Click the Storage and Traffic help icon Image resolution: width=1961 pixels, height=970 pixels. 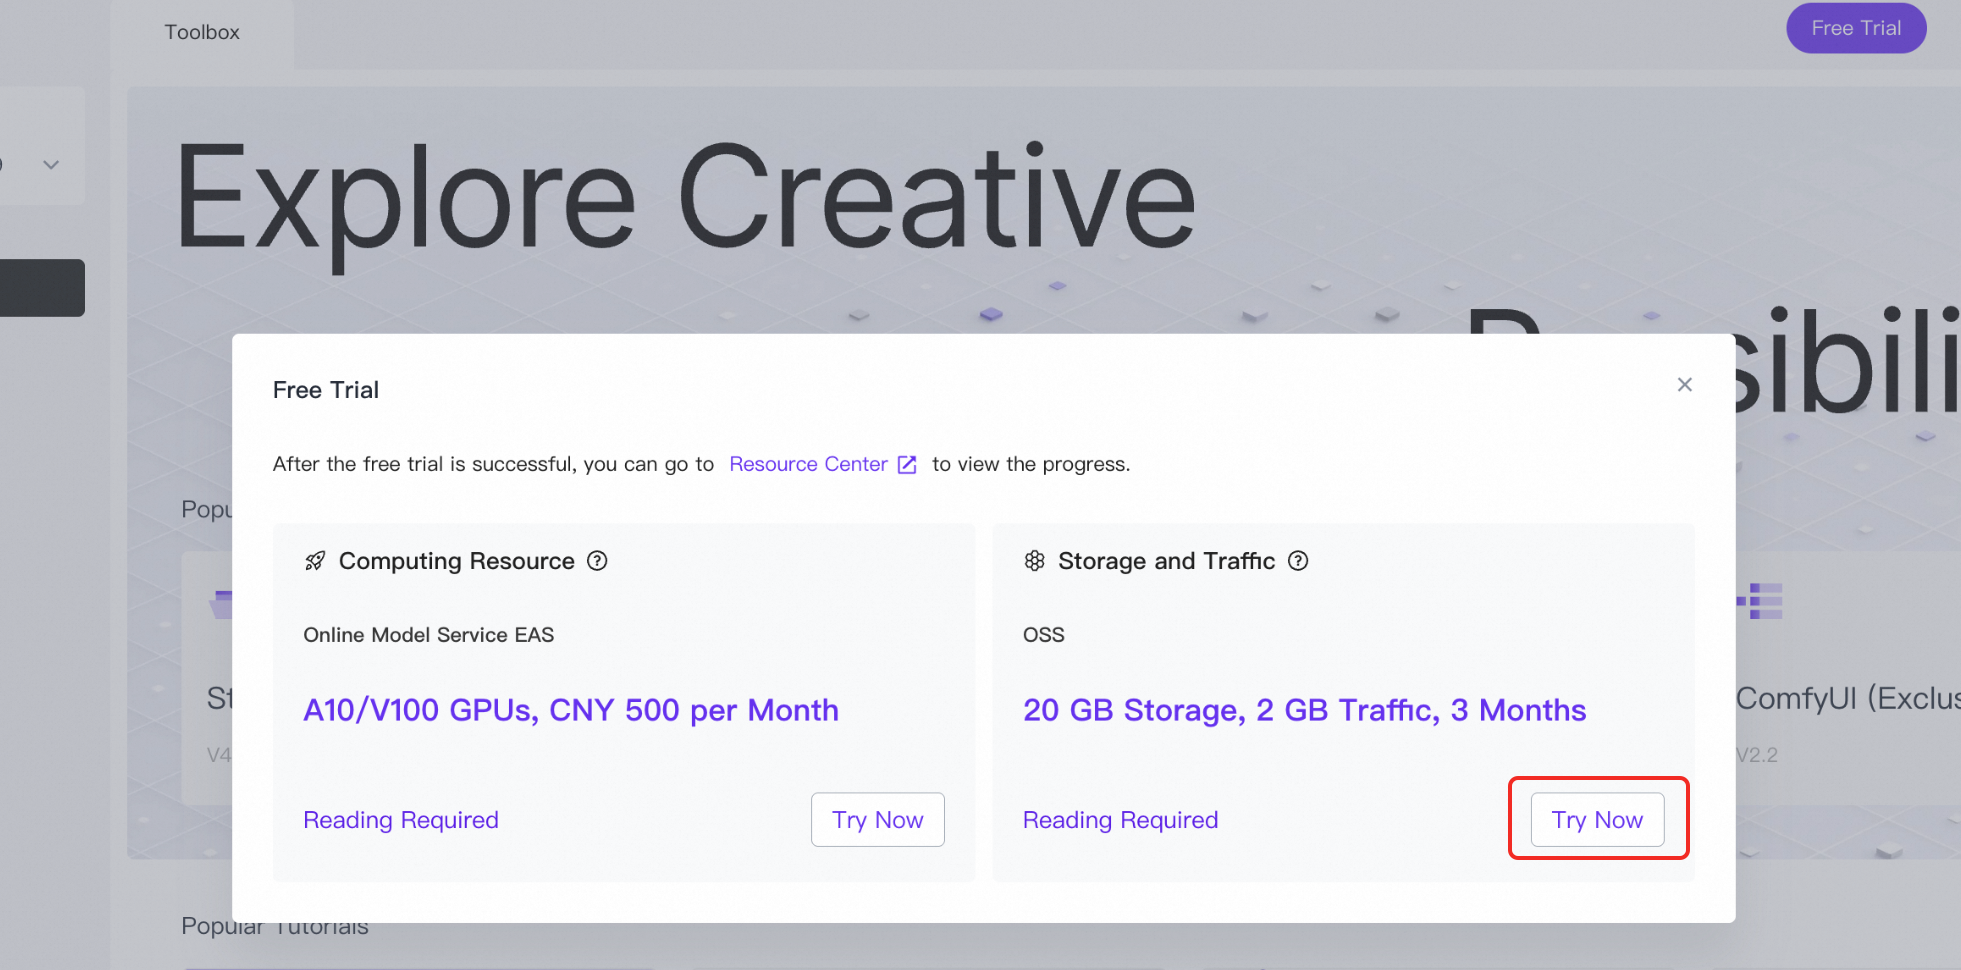(x=1298, y=561)
